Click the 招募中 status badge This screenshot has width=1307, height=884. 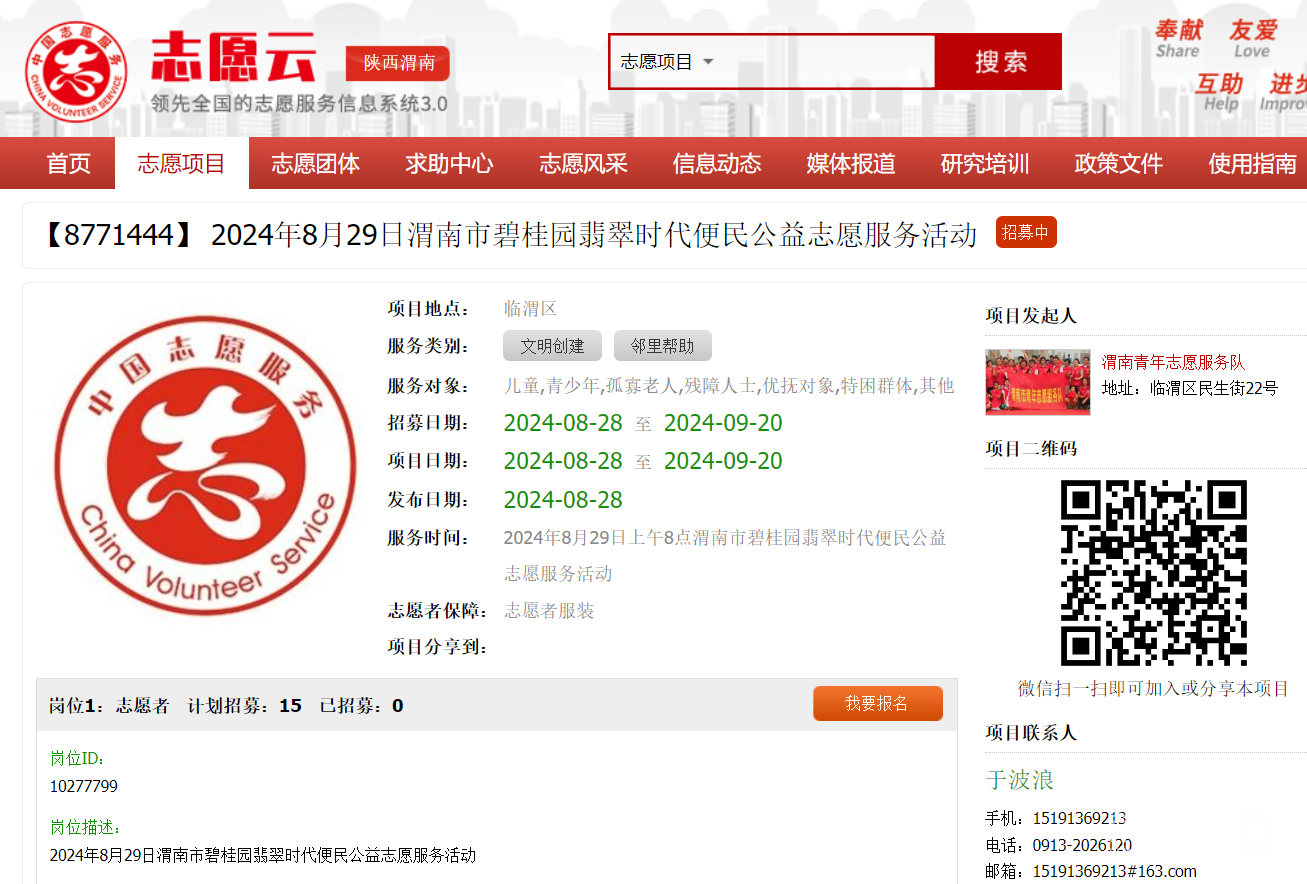(1026, 232)
